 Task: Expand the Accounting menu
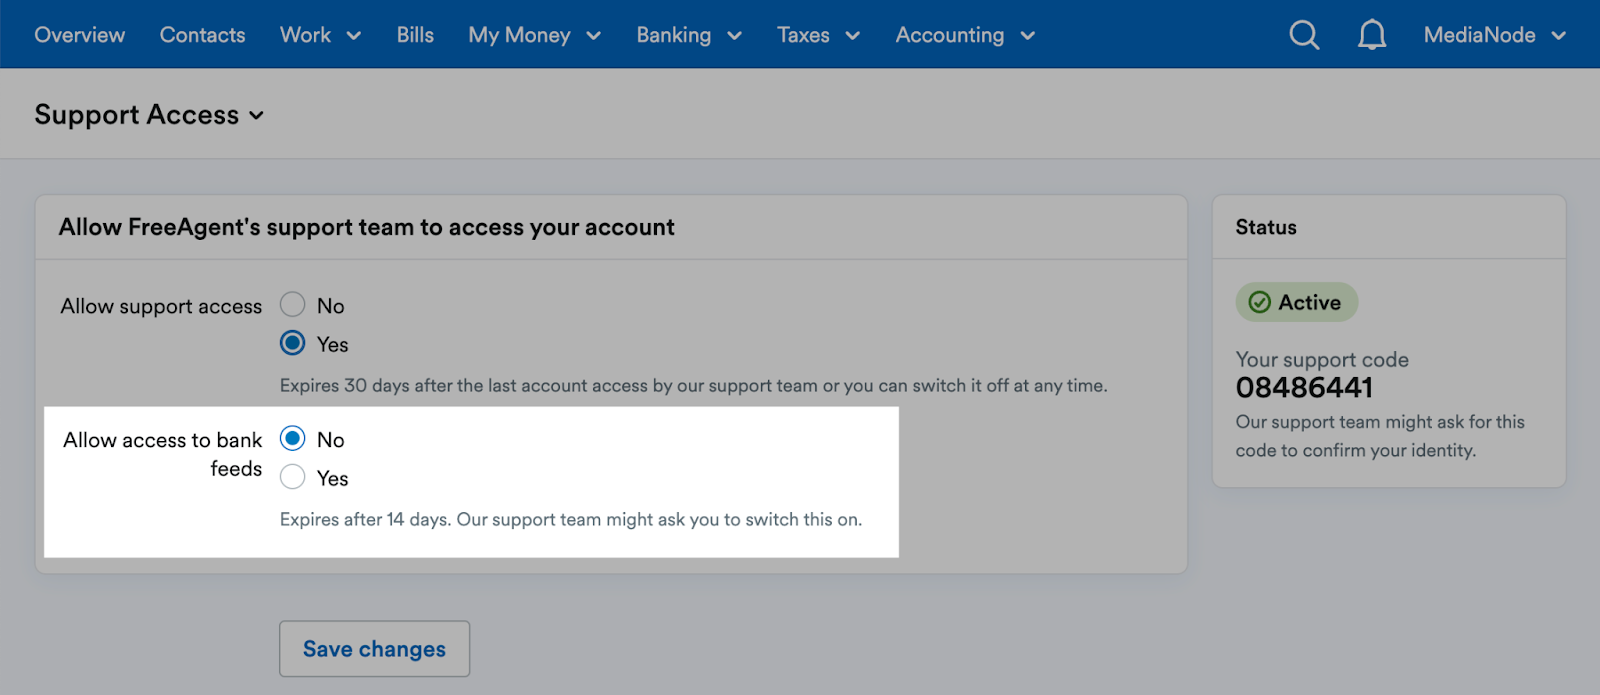(965, 35)
